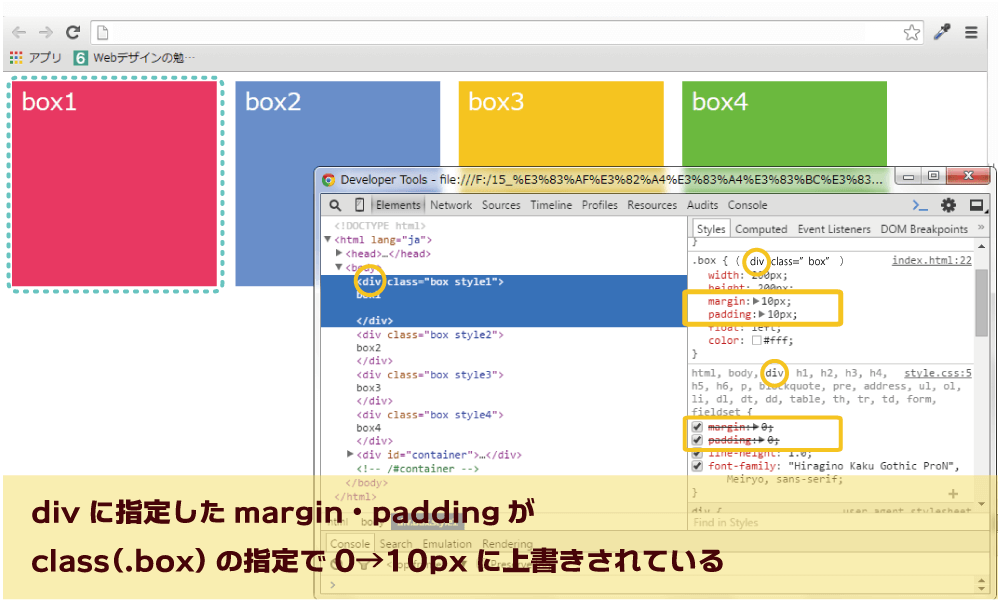Uncheck the padding: 0 declaration

(698, 440)
